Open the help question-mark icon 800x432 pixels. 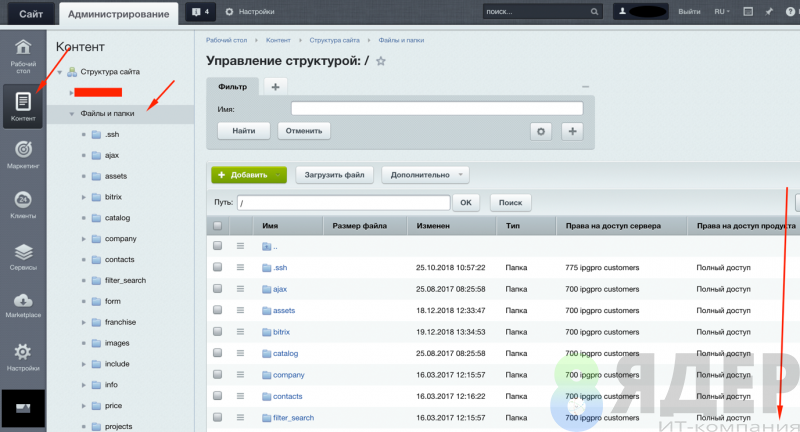tap(790, 12)
